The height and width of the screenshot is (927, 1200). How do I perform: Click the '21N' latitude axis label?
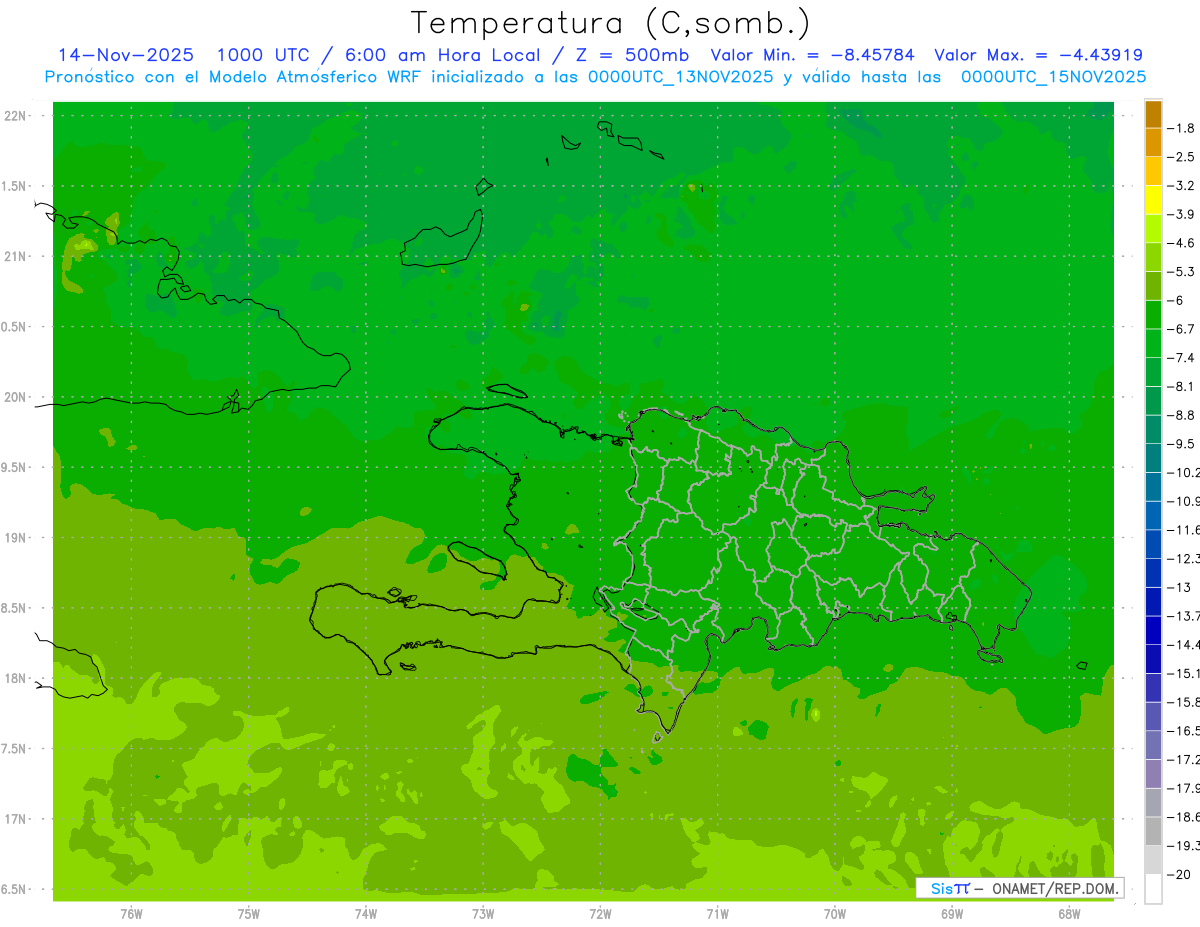[x=15, y=257]
